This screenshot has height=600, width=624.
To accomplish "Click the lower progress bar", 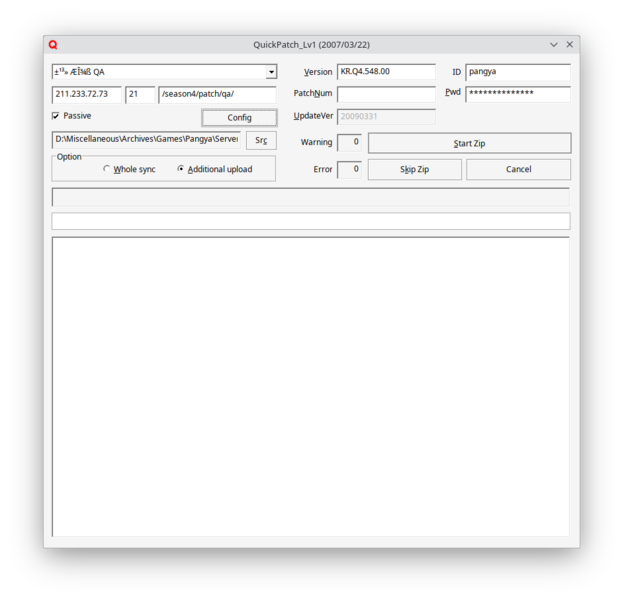I will pos(311,221).
